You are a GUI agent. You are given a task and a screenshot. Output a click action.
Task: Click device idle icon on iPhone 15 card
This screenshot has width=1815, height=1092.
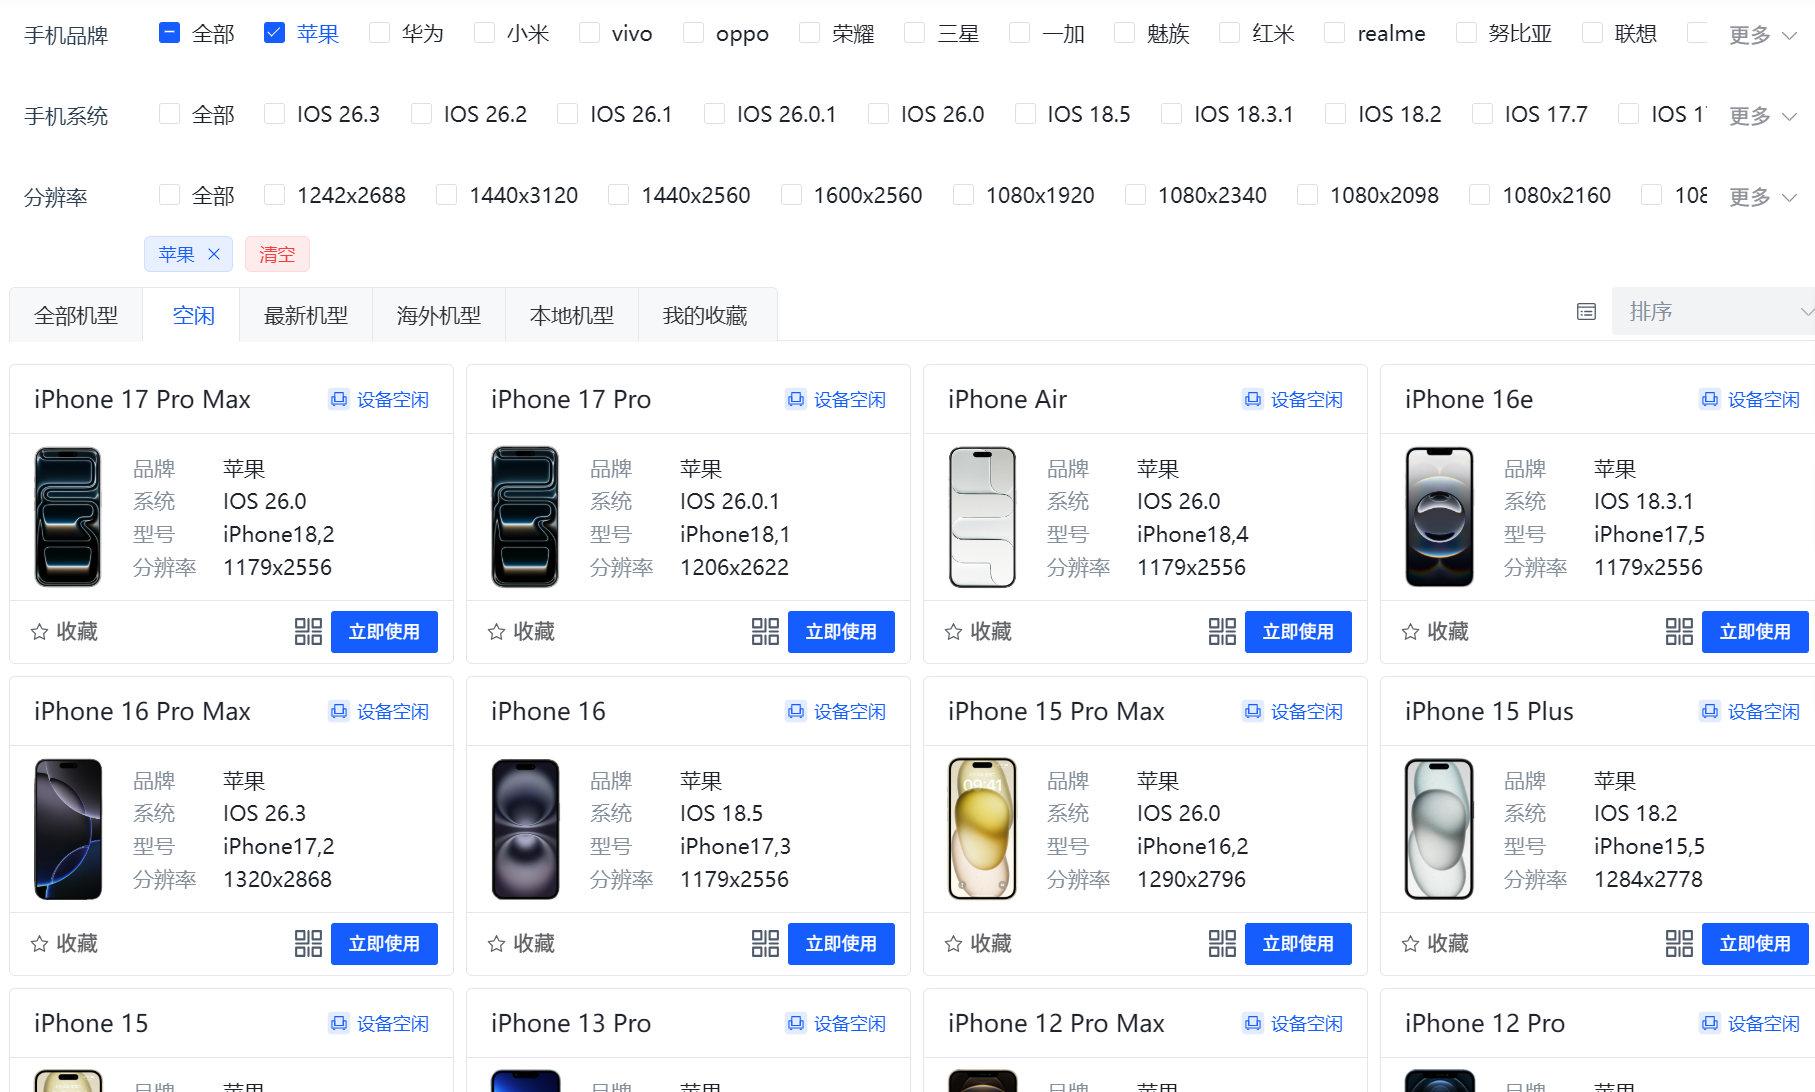[x=339, y=1024]
